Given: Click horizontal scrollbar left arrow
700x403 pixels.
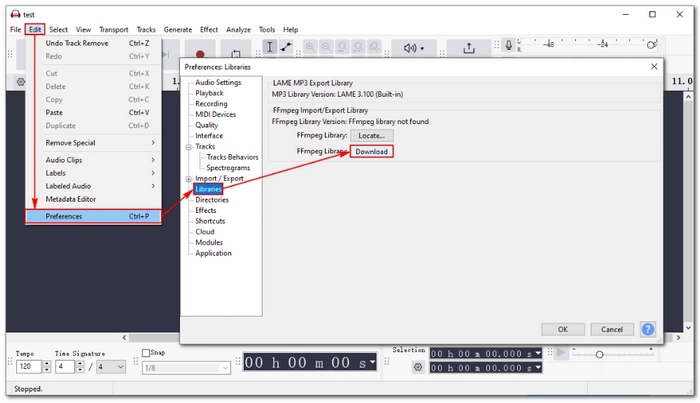Looking at the screenshot, I should (125, 337).
